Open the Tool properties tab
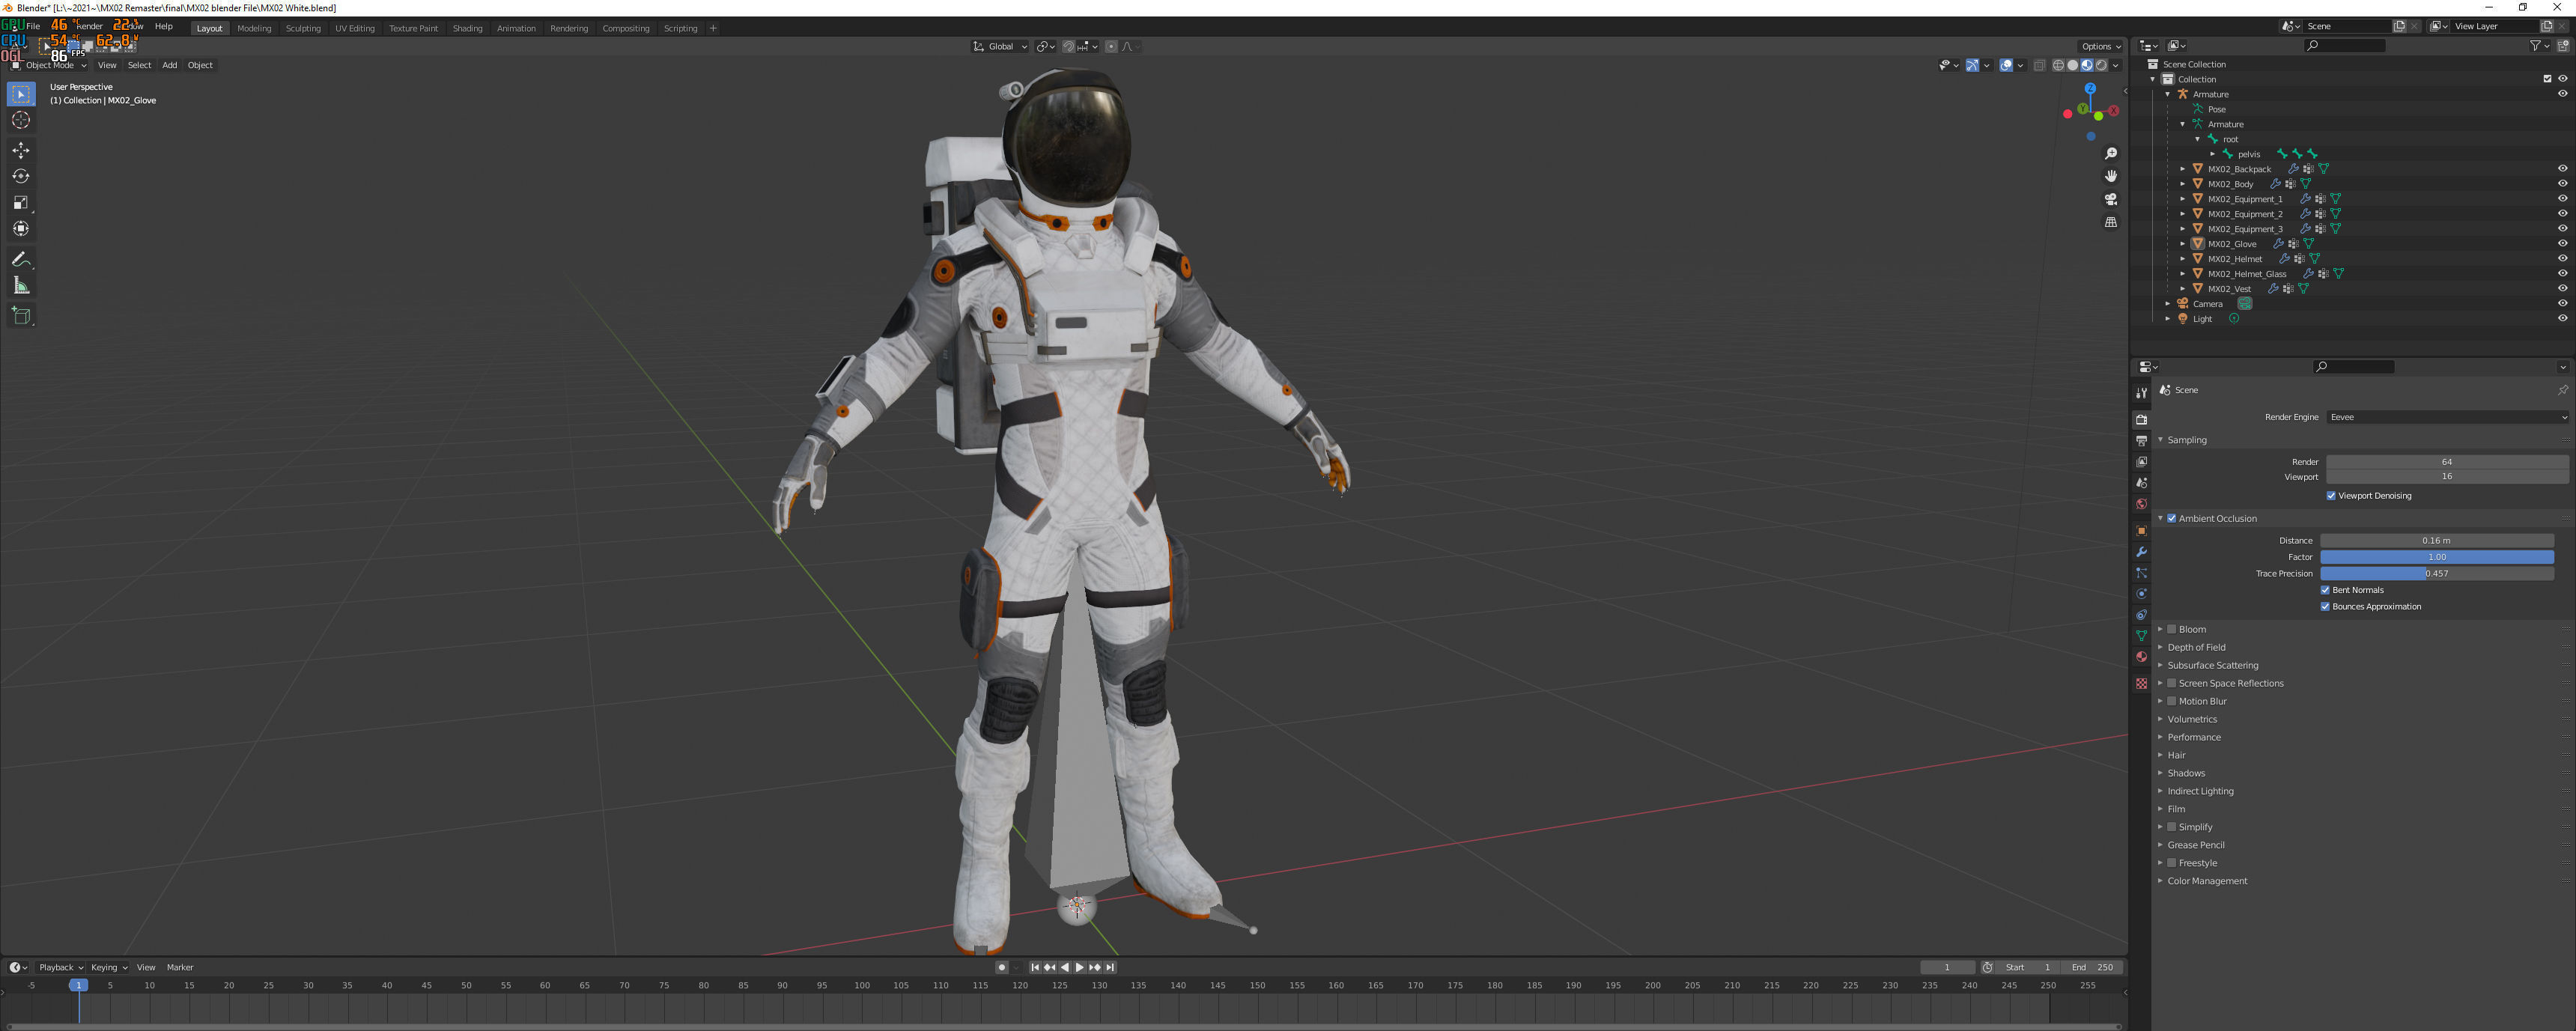This screenshot has height=1031, width=2576. click(x=2141, y=393)
